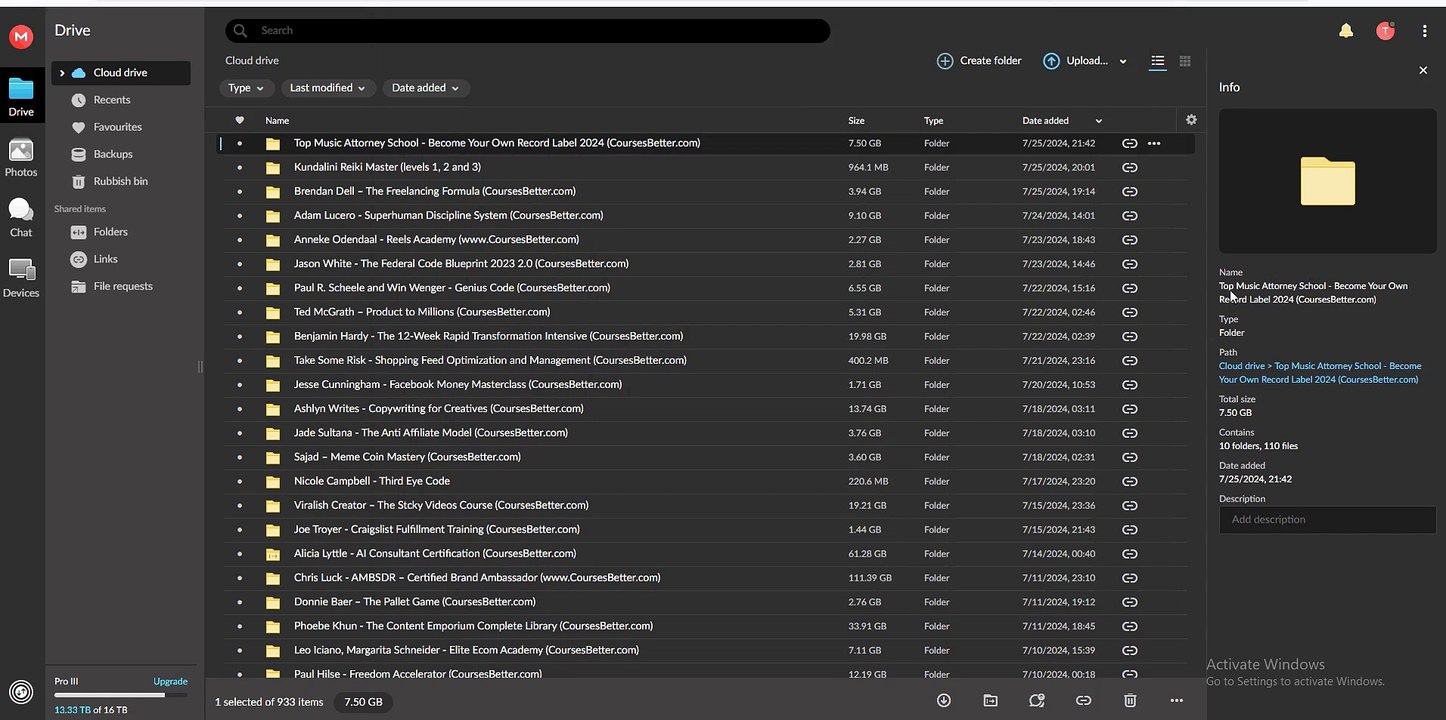Open the user avatar account menu
The height and width of the screenshot is (720, 1446).
click(1385, 31)
